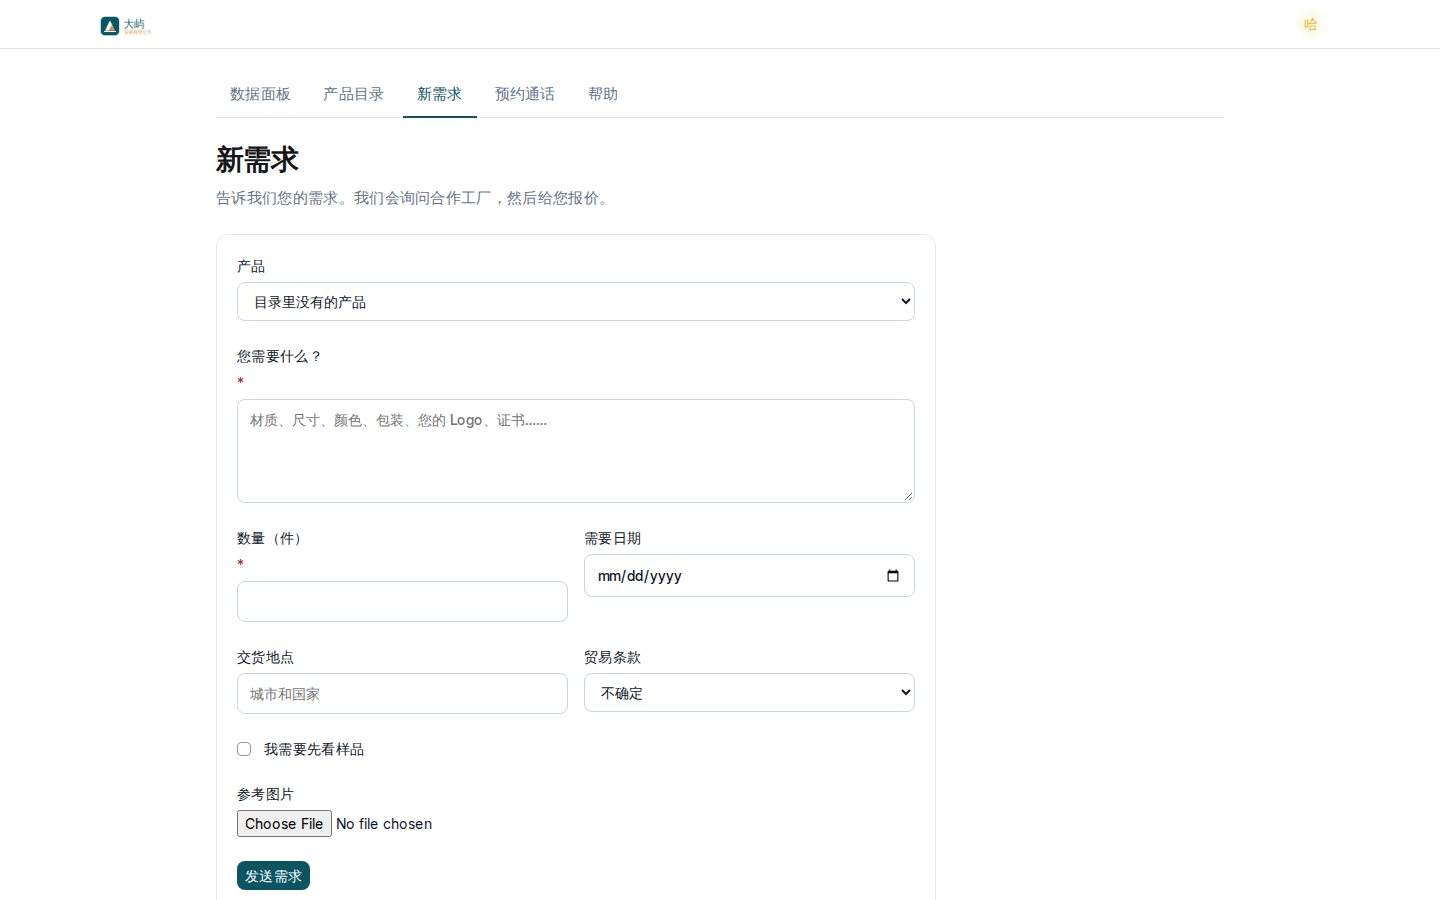Focus the 数量（件） input field
This screenshot has height=900, width=1440.
[402, 602]
